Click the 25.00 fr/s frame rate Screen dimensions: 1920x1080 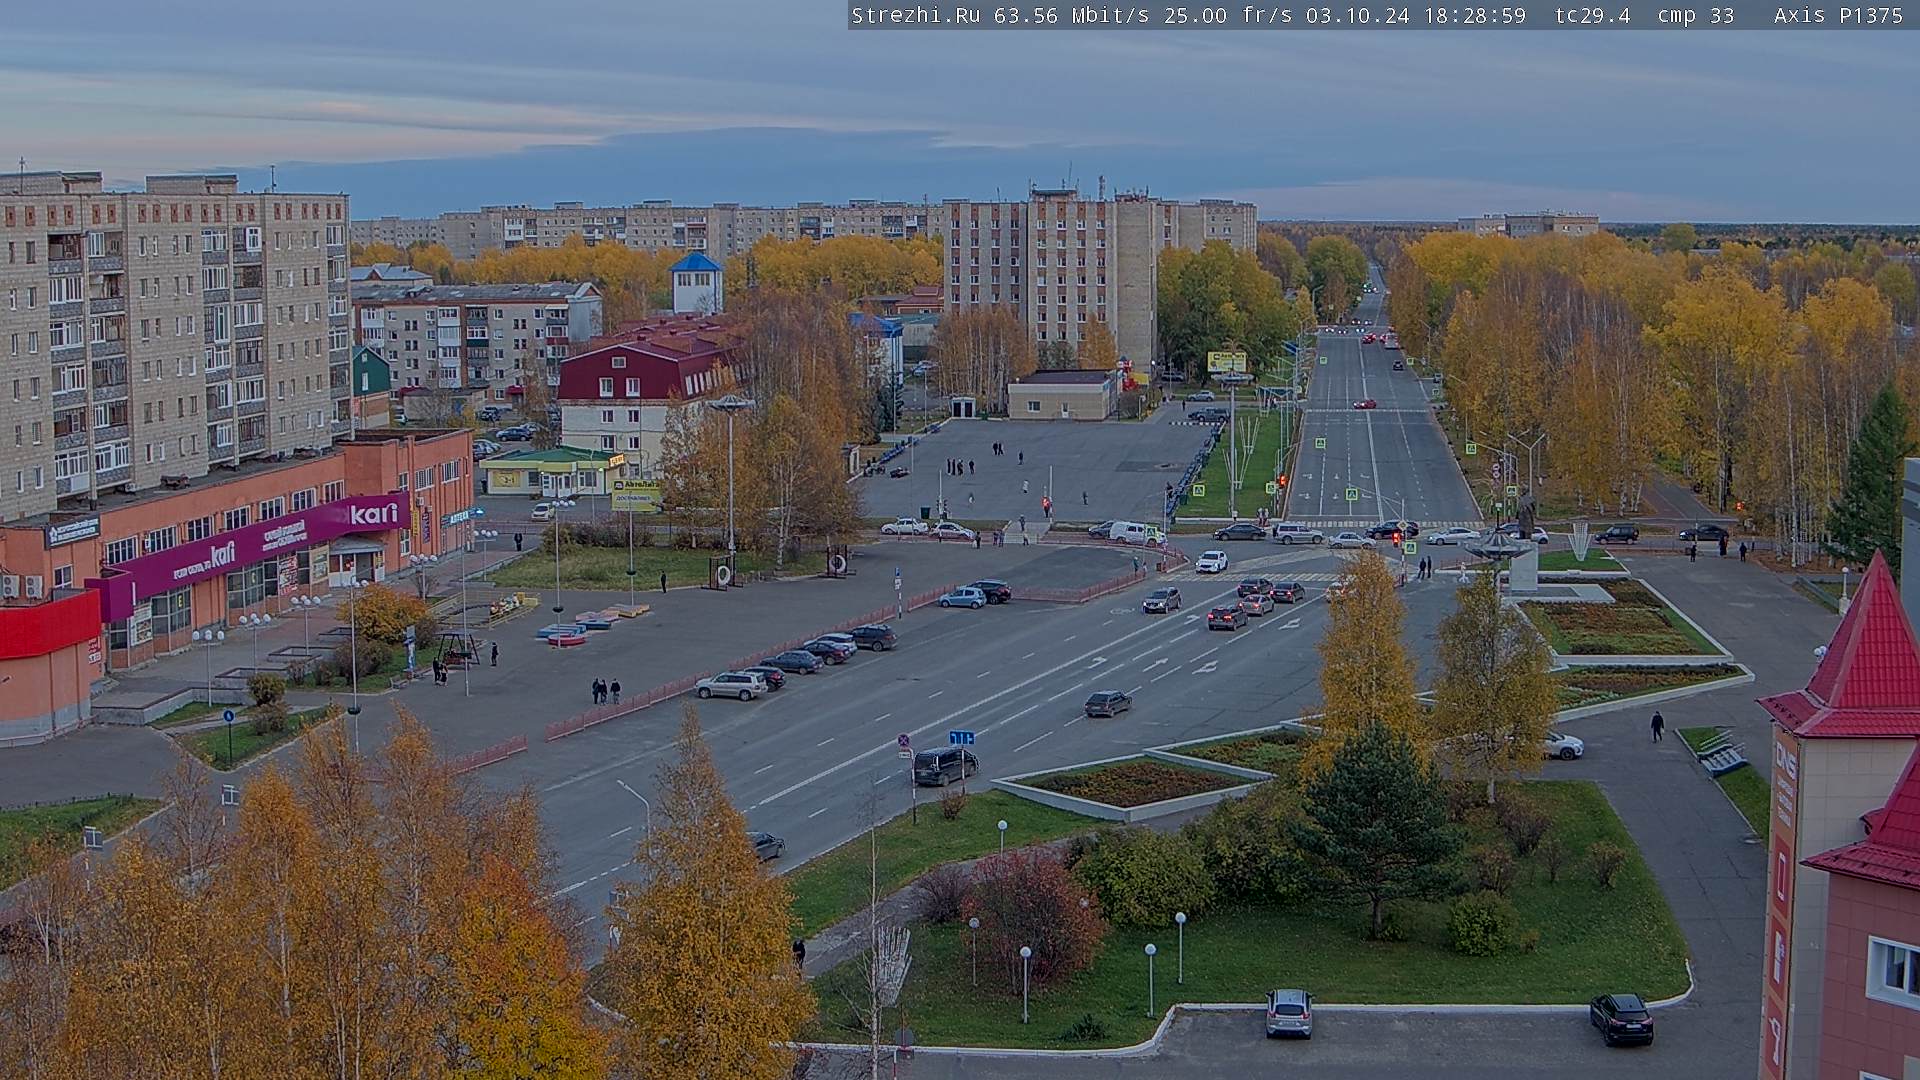pyautogui.click(x=1230, y=15)
